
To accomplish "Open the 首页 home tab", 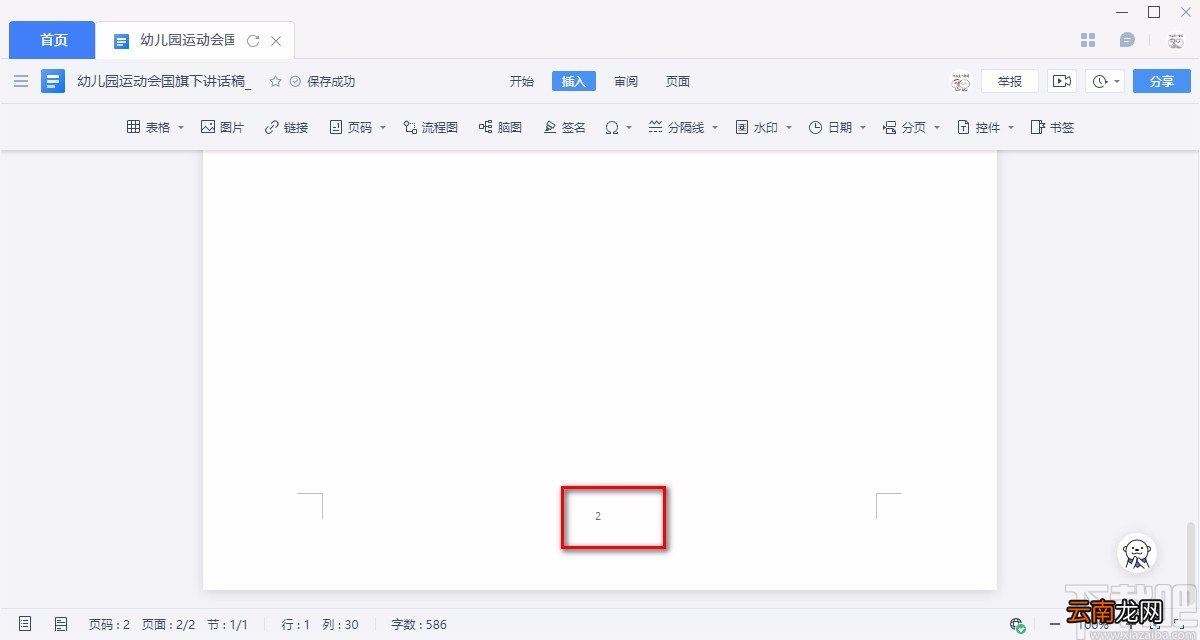I will (x=53, y=40).
